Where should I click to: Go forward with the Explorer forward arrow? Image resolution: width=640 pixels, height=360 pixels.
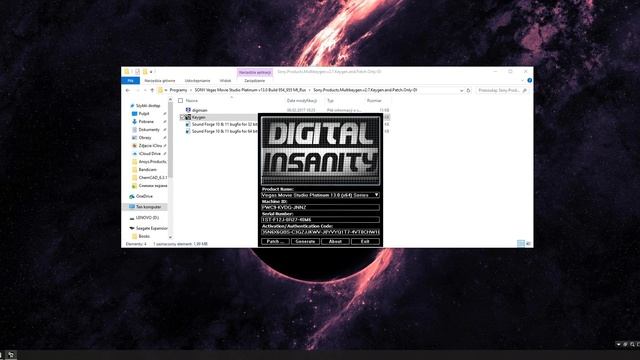point(138,90)
